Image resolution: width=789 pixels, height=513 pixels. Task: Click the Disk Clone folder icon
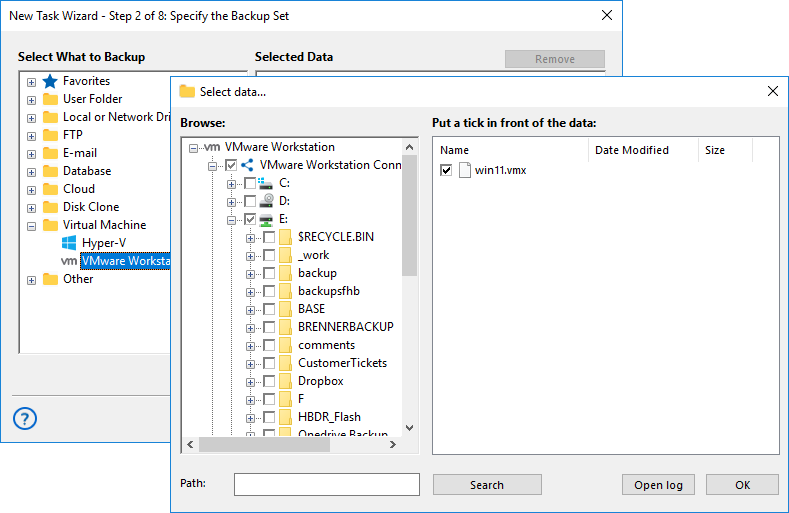(50, 207)
